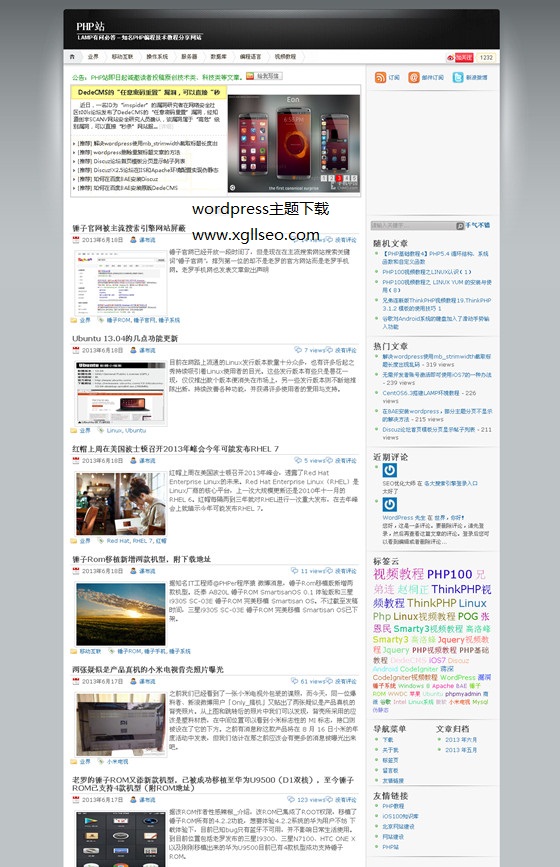Click author icon under Ubuntu 13.04 article
This screenshot has width=560, height=867.
coord(133,350)
